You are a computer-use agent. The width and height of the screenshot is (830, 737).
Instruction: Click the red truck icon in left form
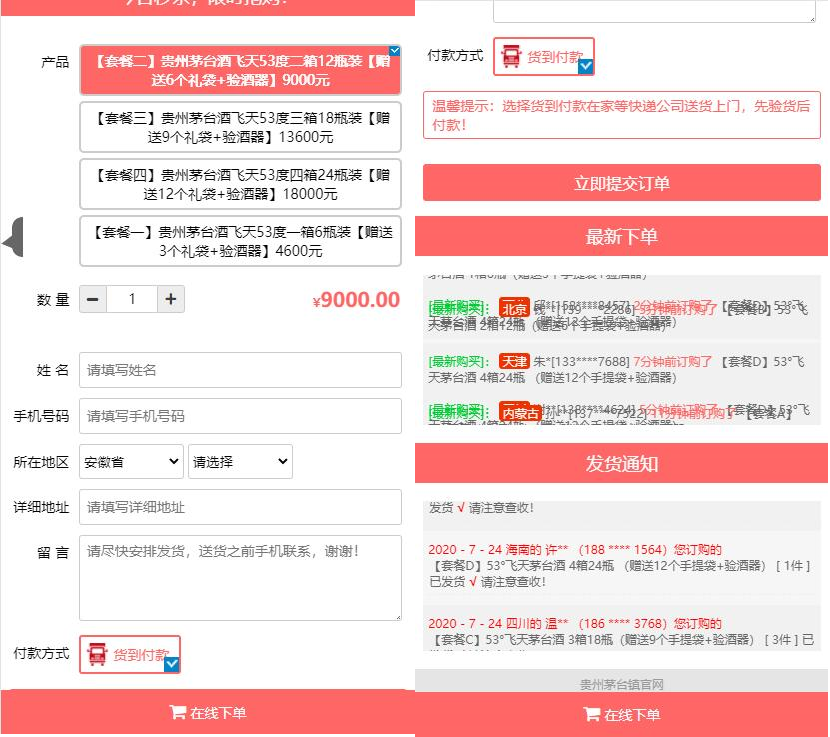coord(97,654)
